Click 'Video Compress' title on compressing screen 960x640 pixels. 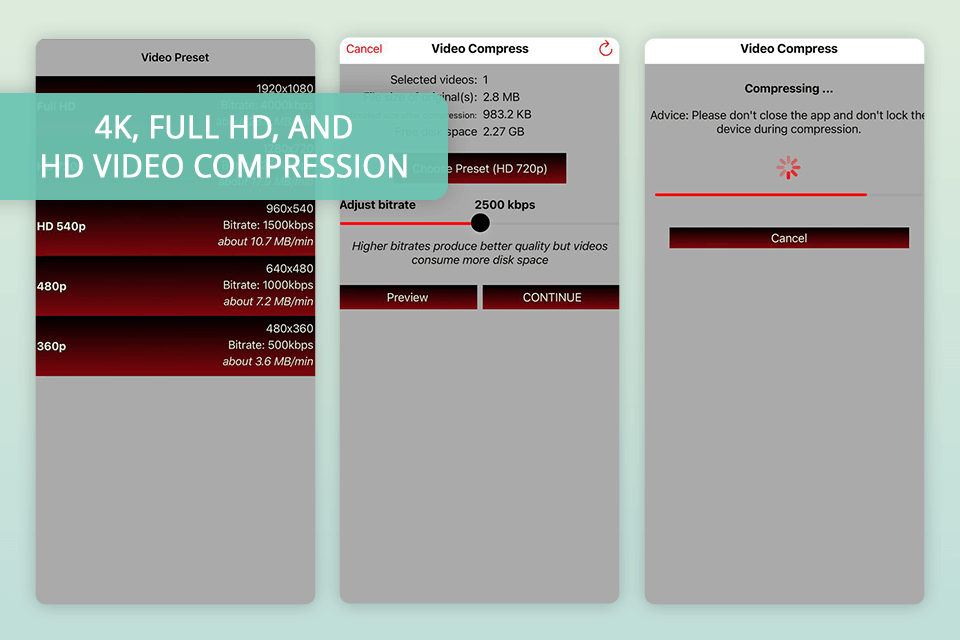(x=789, y=48)
